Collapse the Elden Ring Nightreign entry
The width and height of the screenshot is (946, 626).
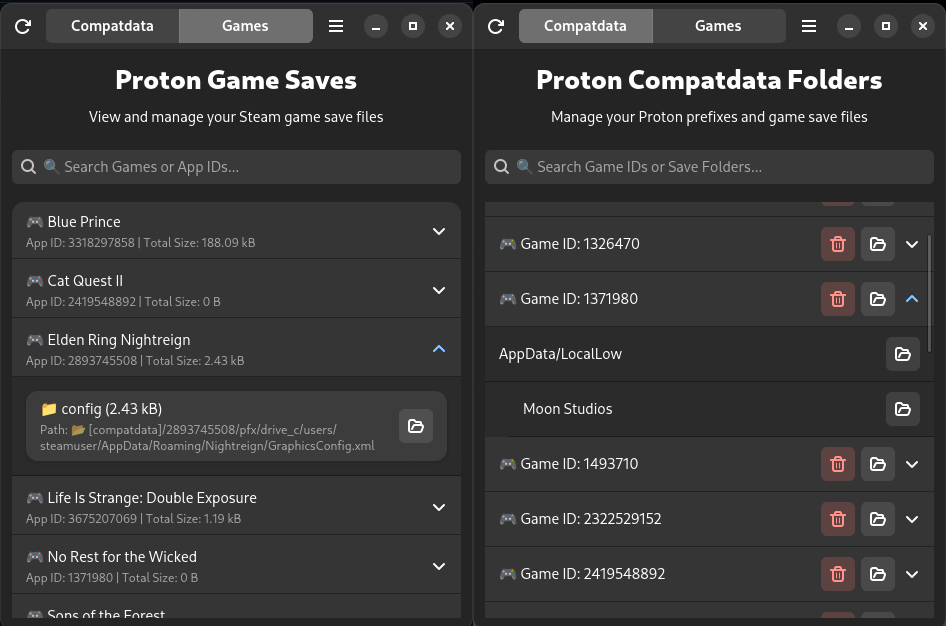coord(438,348)
